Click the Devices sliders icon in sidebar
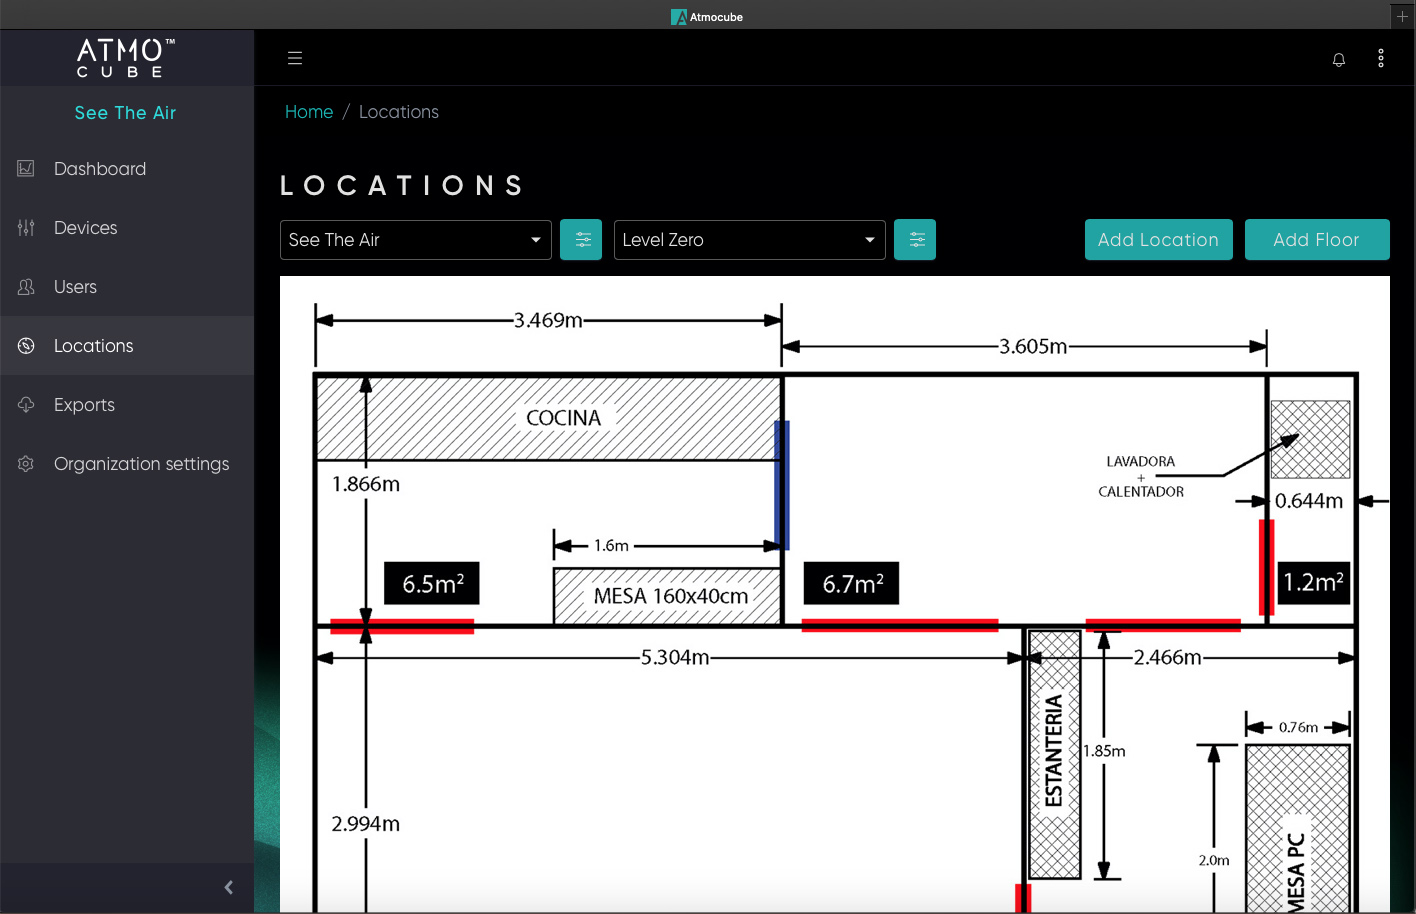This screenshot has width=1416, height=914. pyautogui.click(x=26, y=228)
